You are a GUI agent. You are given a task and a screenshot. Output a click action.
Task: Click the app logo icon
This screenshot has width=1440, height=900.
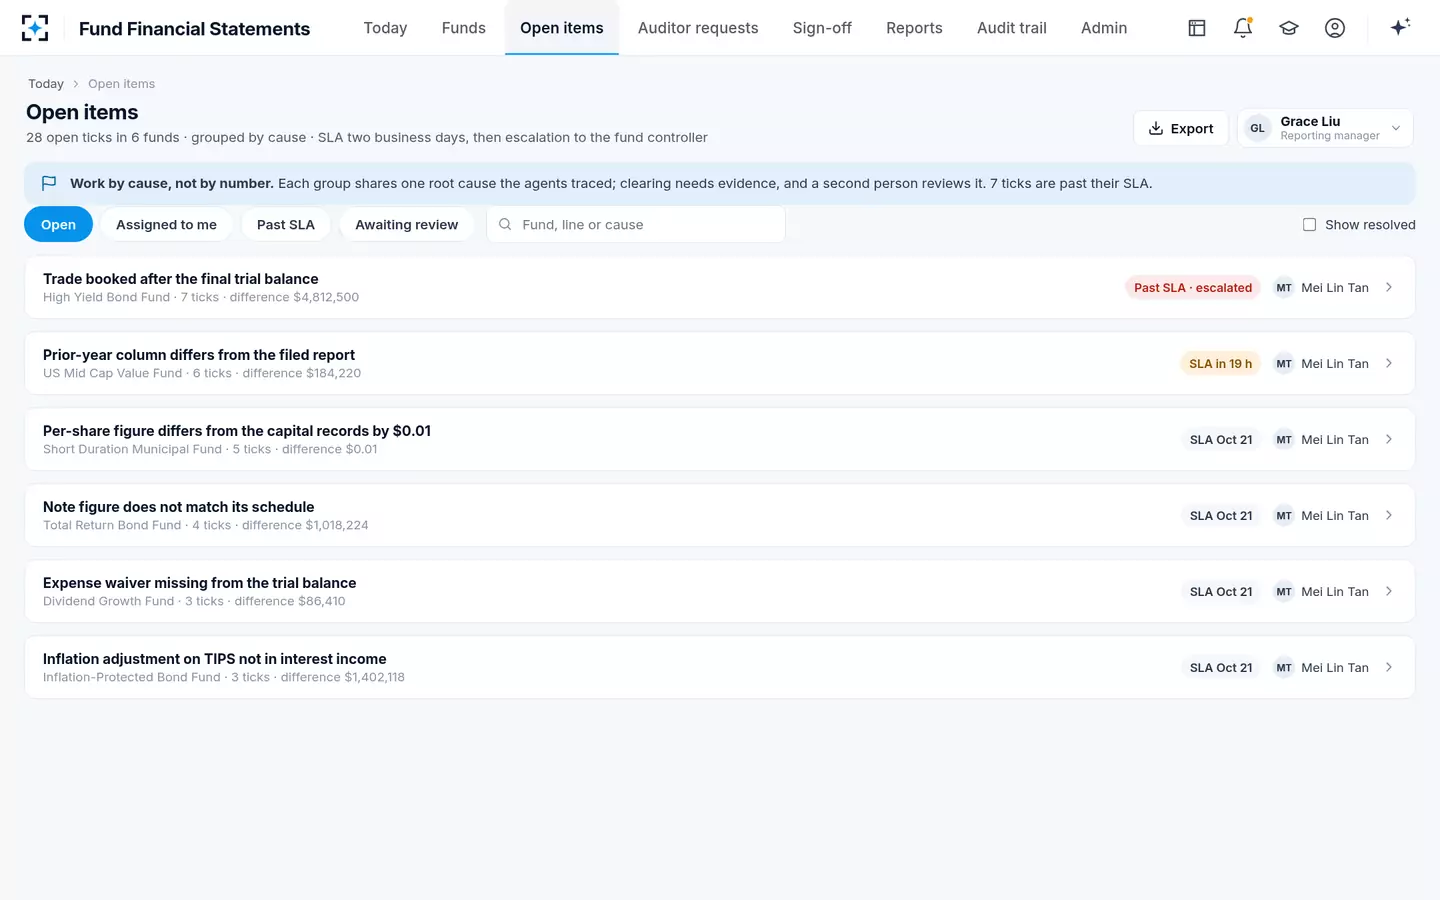click(x=35, y=28)
